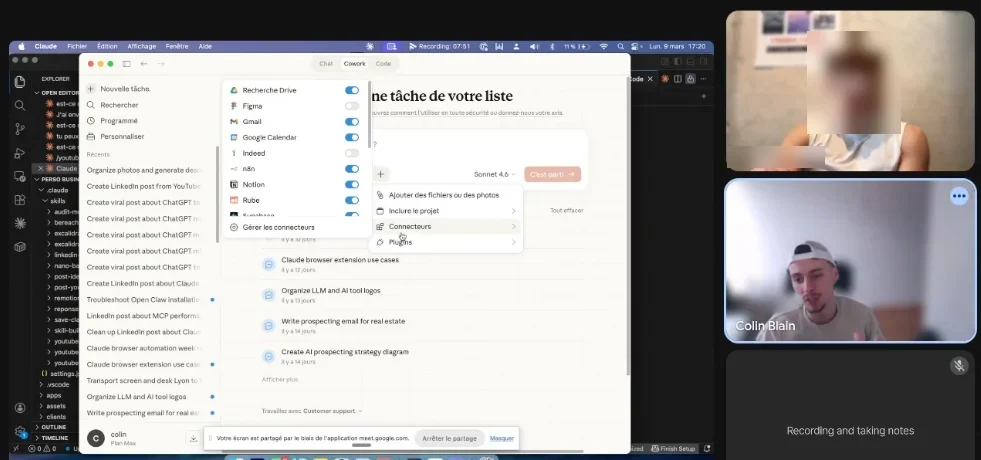Click connectors list scrollbar
This screenshot has height=460, width=981.
370,113
